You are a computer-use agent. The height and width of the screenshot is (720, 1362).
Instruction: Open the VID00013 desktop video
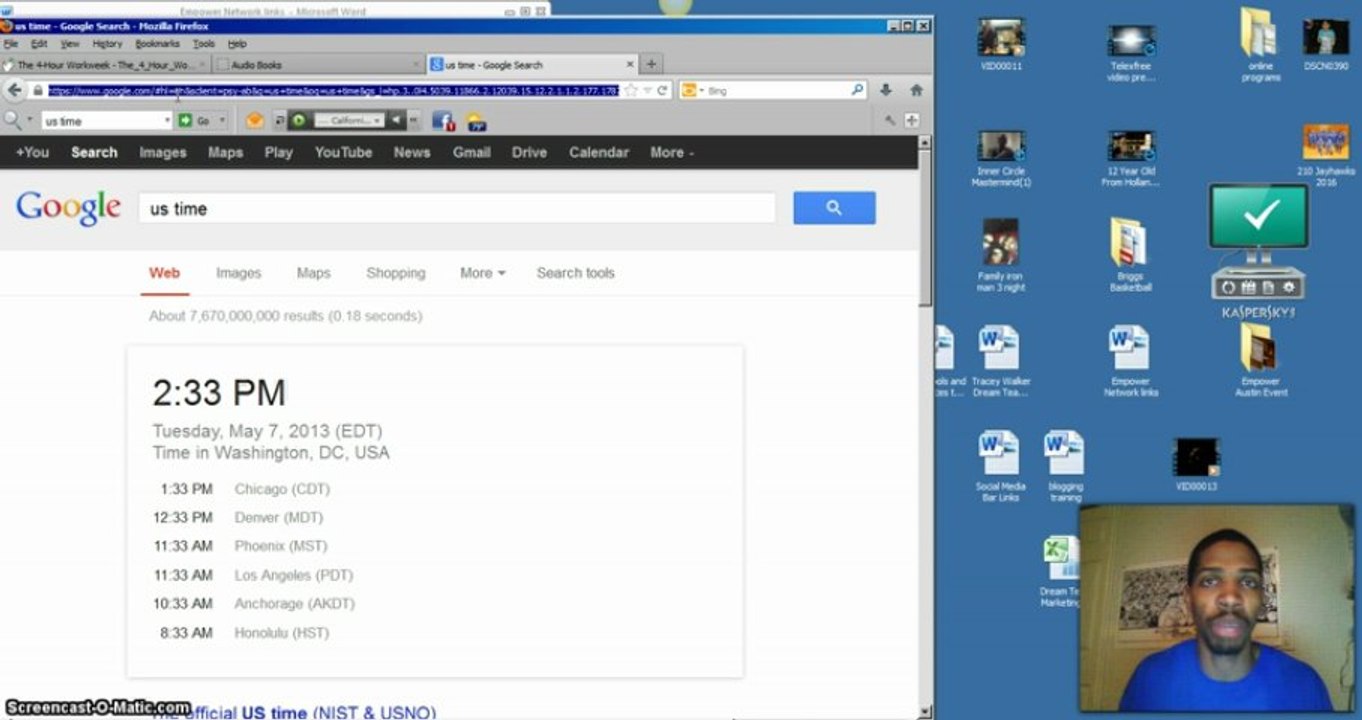1196,464
